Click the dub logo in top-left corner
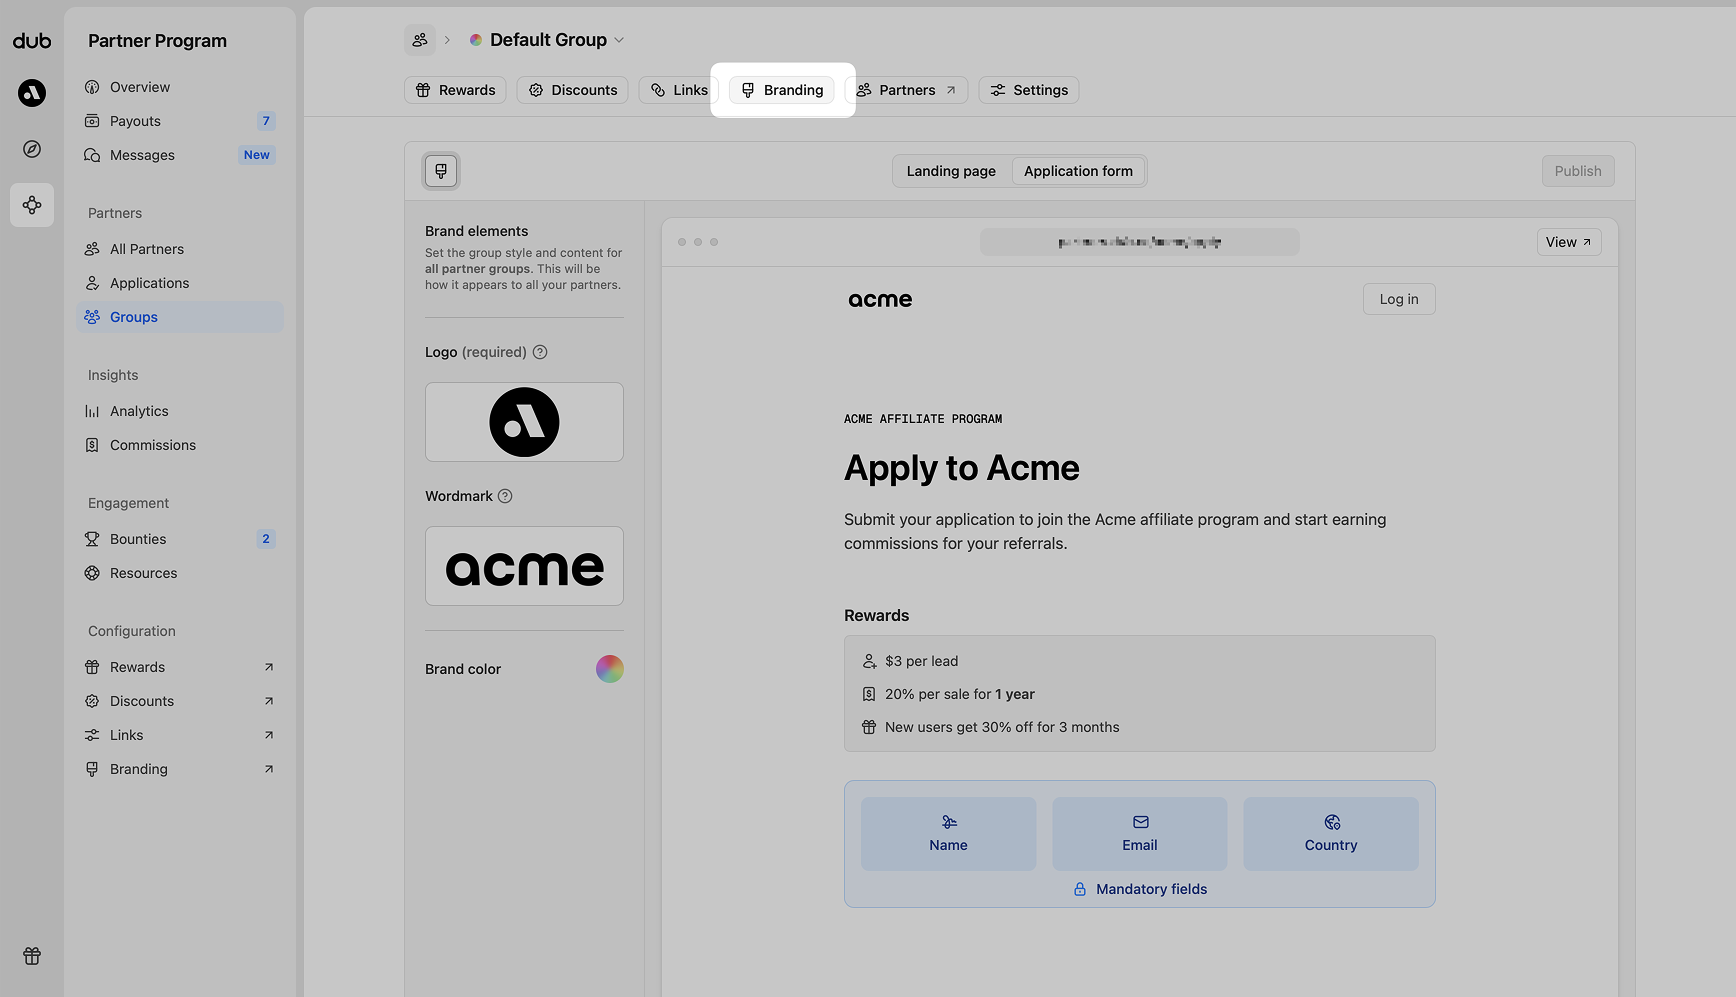 32,41
